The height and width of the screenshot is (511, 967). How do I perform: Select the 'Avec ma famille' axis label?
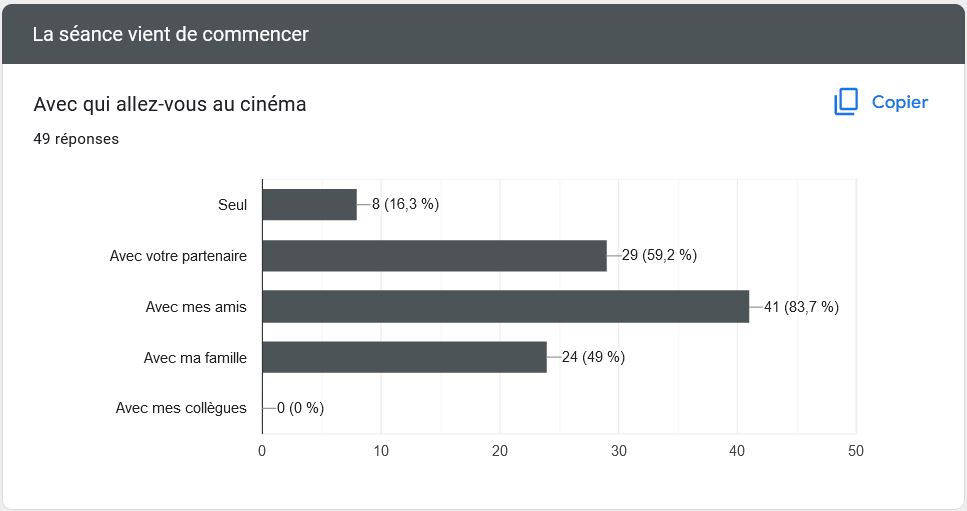(x=195, y=357)
